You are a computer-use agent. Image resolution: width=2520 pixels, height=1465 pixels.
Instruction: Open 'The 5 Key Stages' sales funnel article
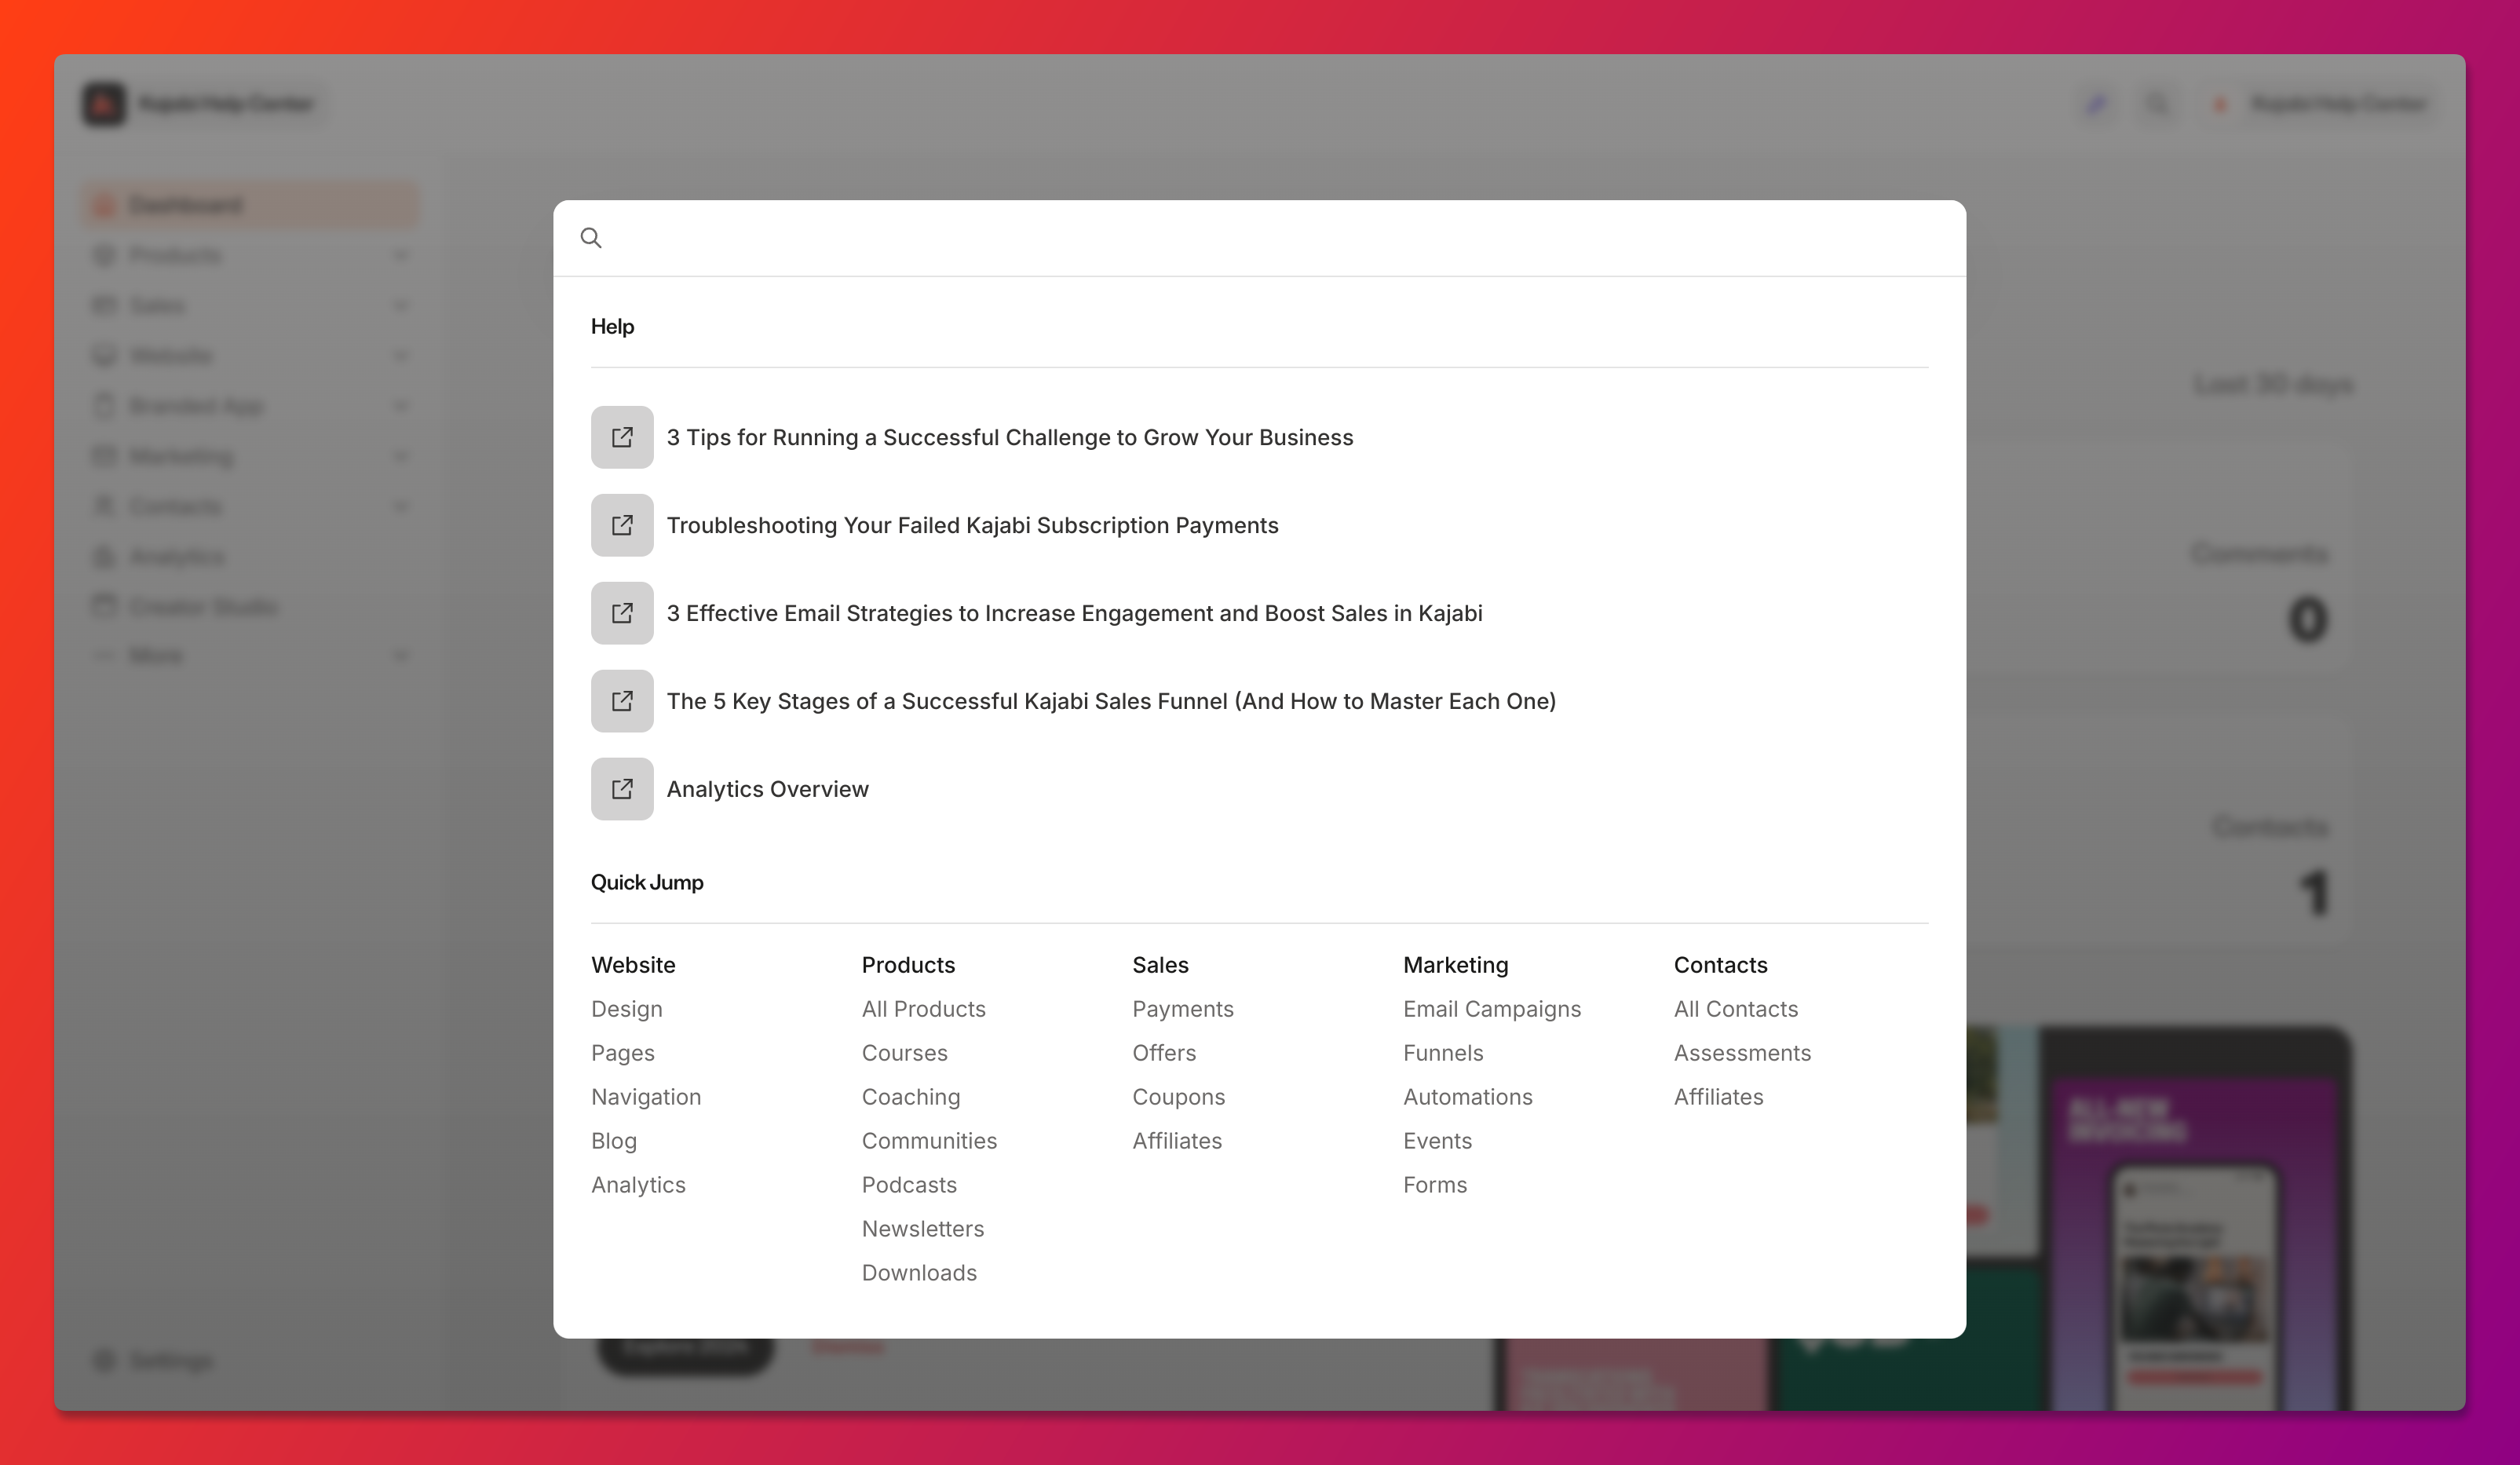coord(1112,701)
